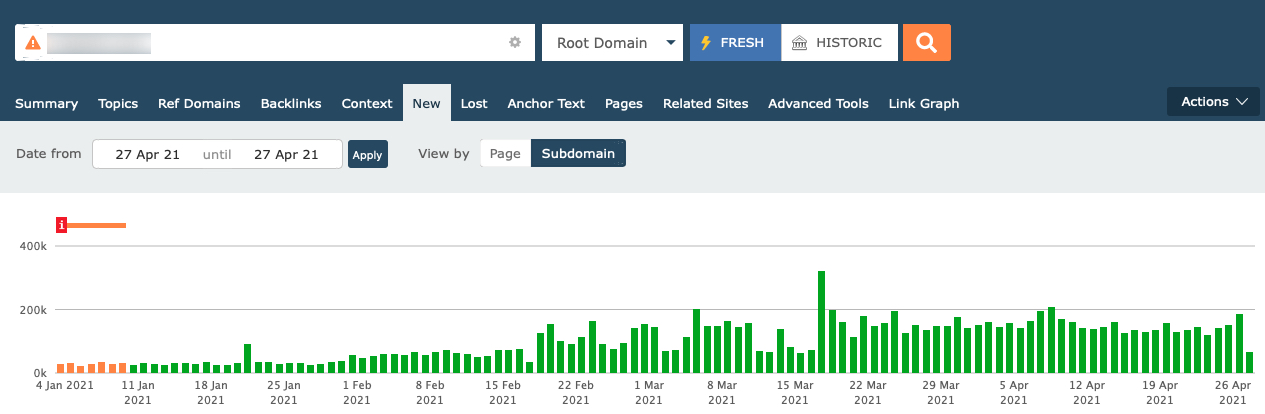This screenshot has height=414, width=1265.
Task: Open the Summary tab
Action: pyautogui.click(x=46, y=103)
